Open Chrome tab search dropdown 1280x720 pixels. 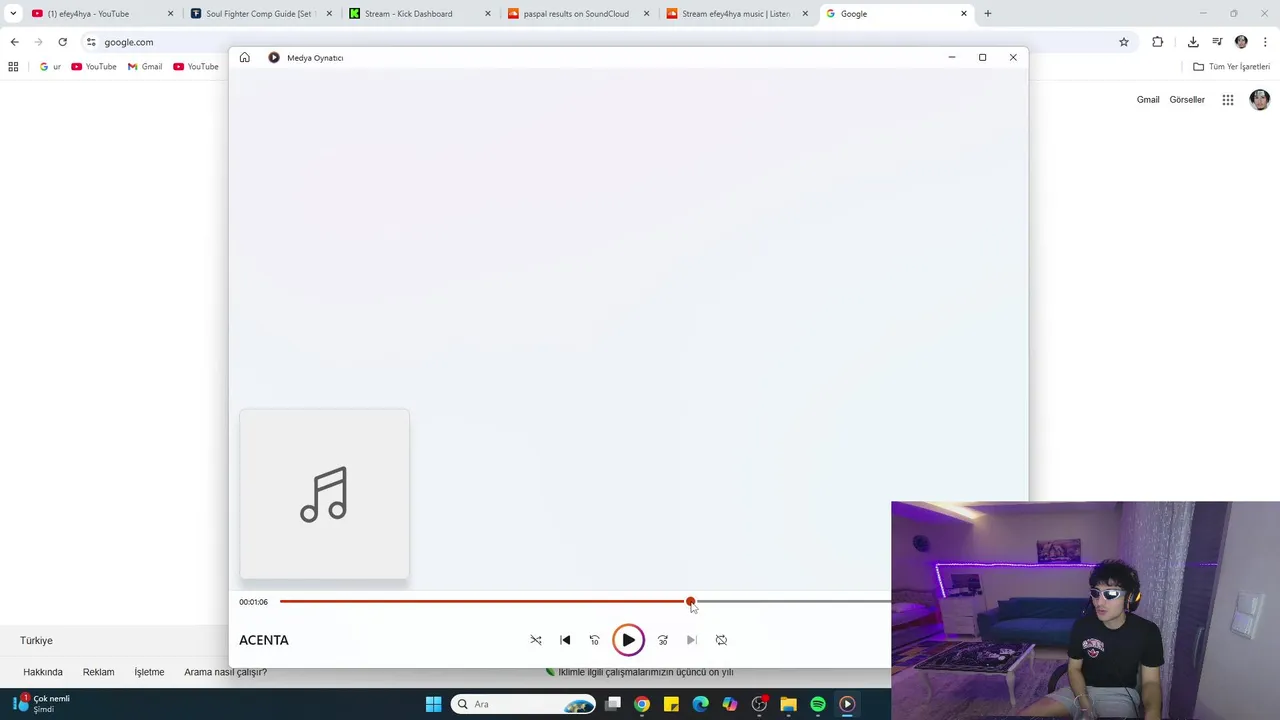pos(13,14)
